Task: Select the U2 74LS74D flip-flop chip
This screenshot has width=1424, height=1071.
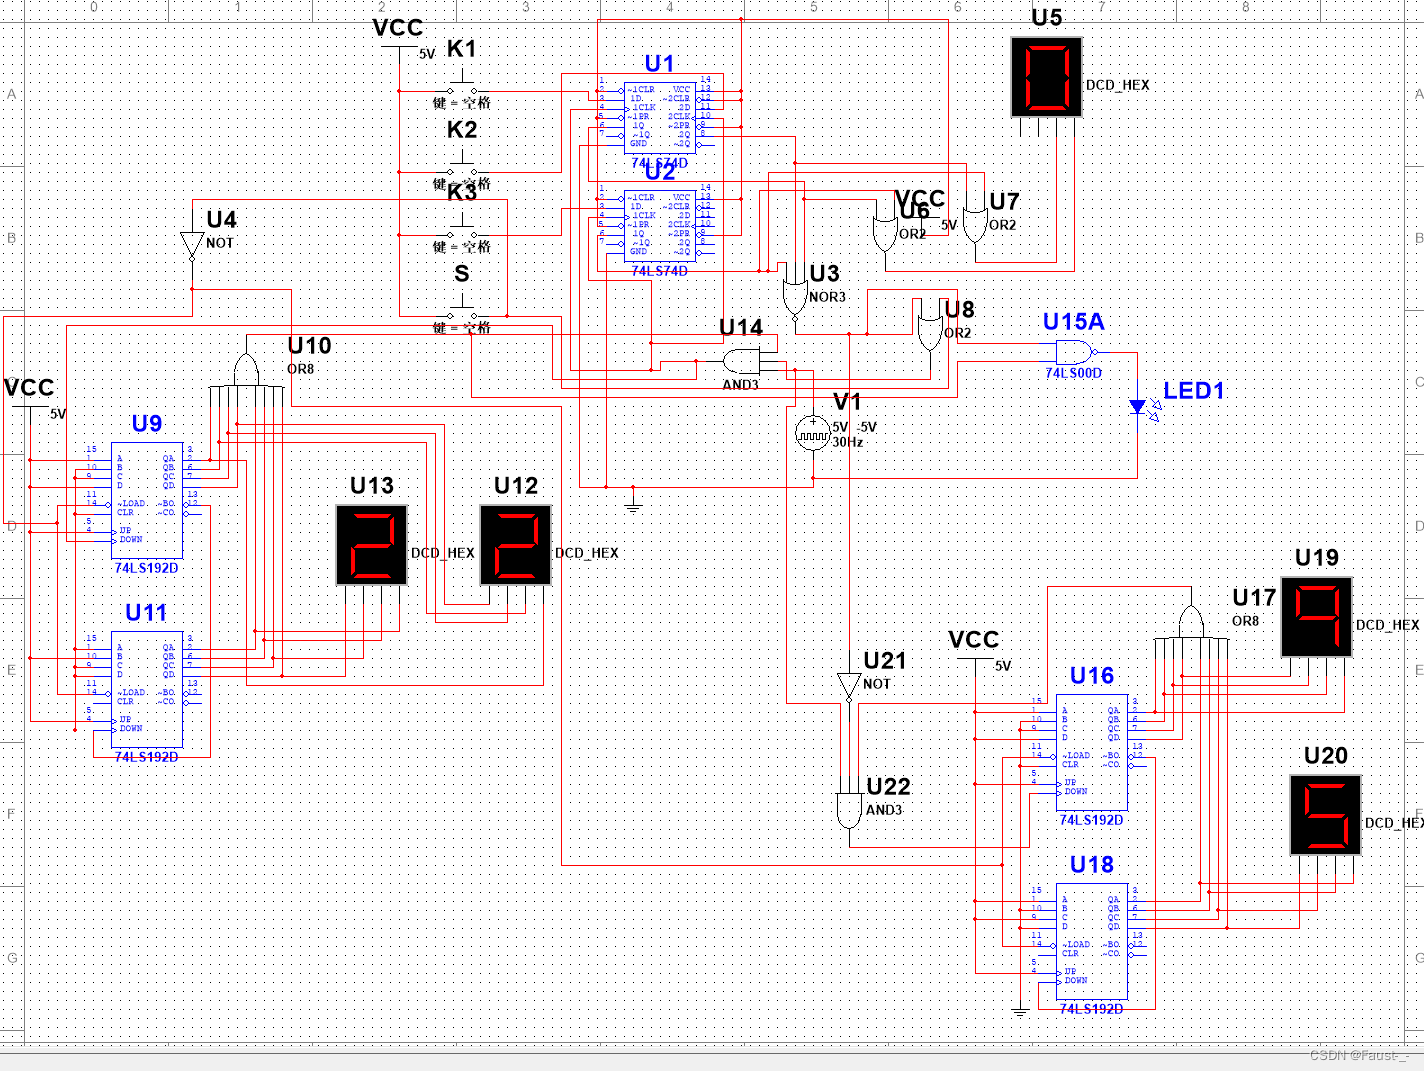Action: [659, 225]
